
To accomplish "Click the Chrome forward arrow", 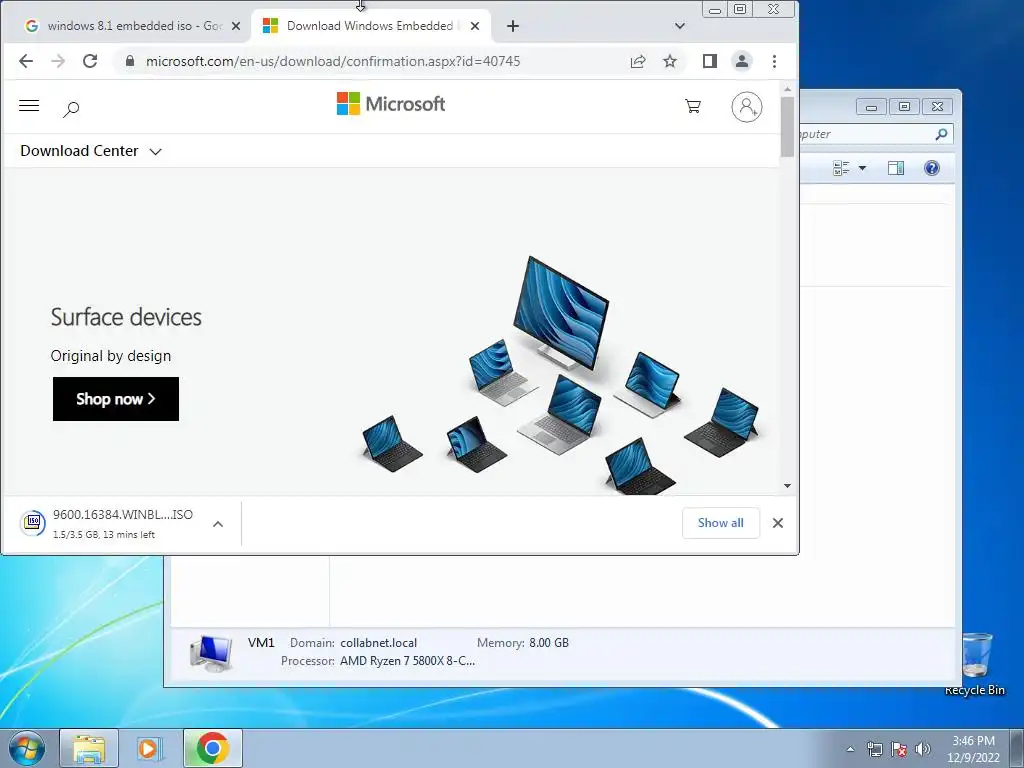I will click(x=58, y=61).
